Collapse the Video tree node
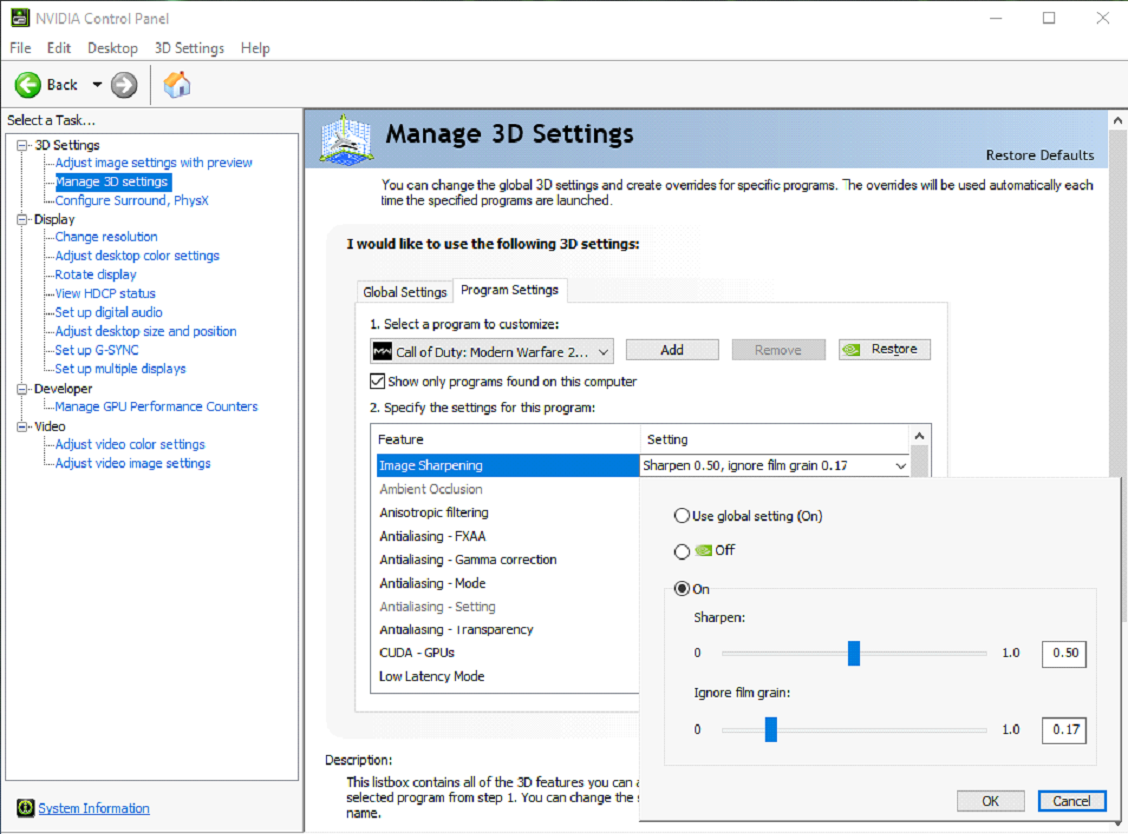Viewport: 1128px width, 834px height. 22,426
